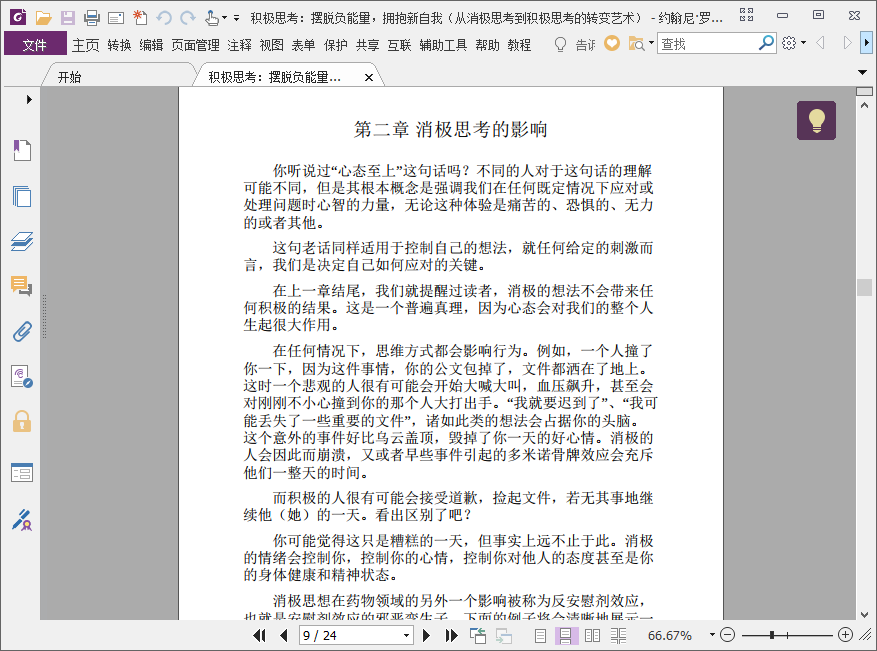
Task: Open the 视图 ribbon tab
Action: [x=271, y=45]
